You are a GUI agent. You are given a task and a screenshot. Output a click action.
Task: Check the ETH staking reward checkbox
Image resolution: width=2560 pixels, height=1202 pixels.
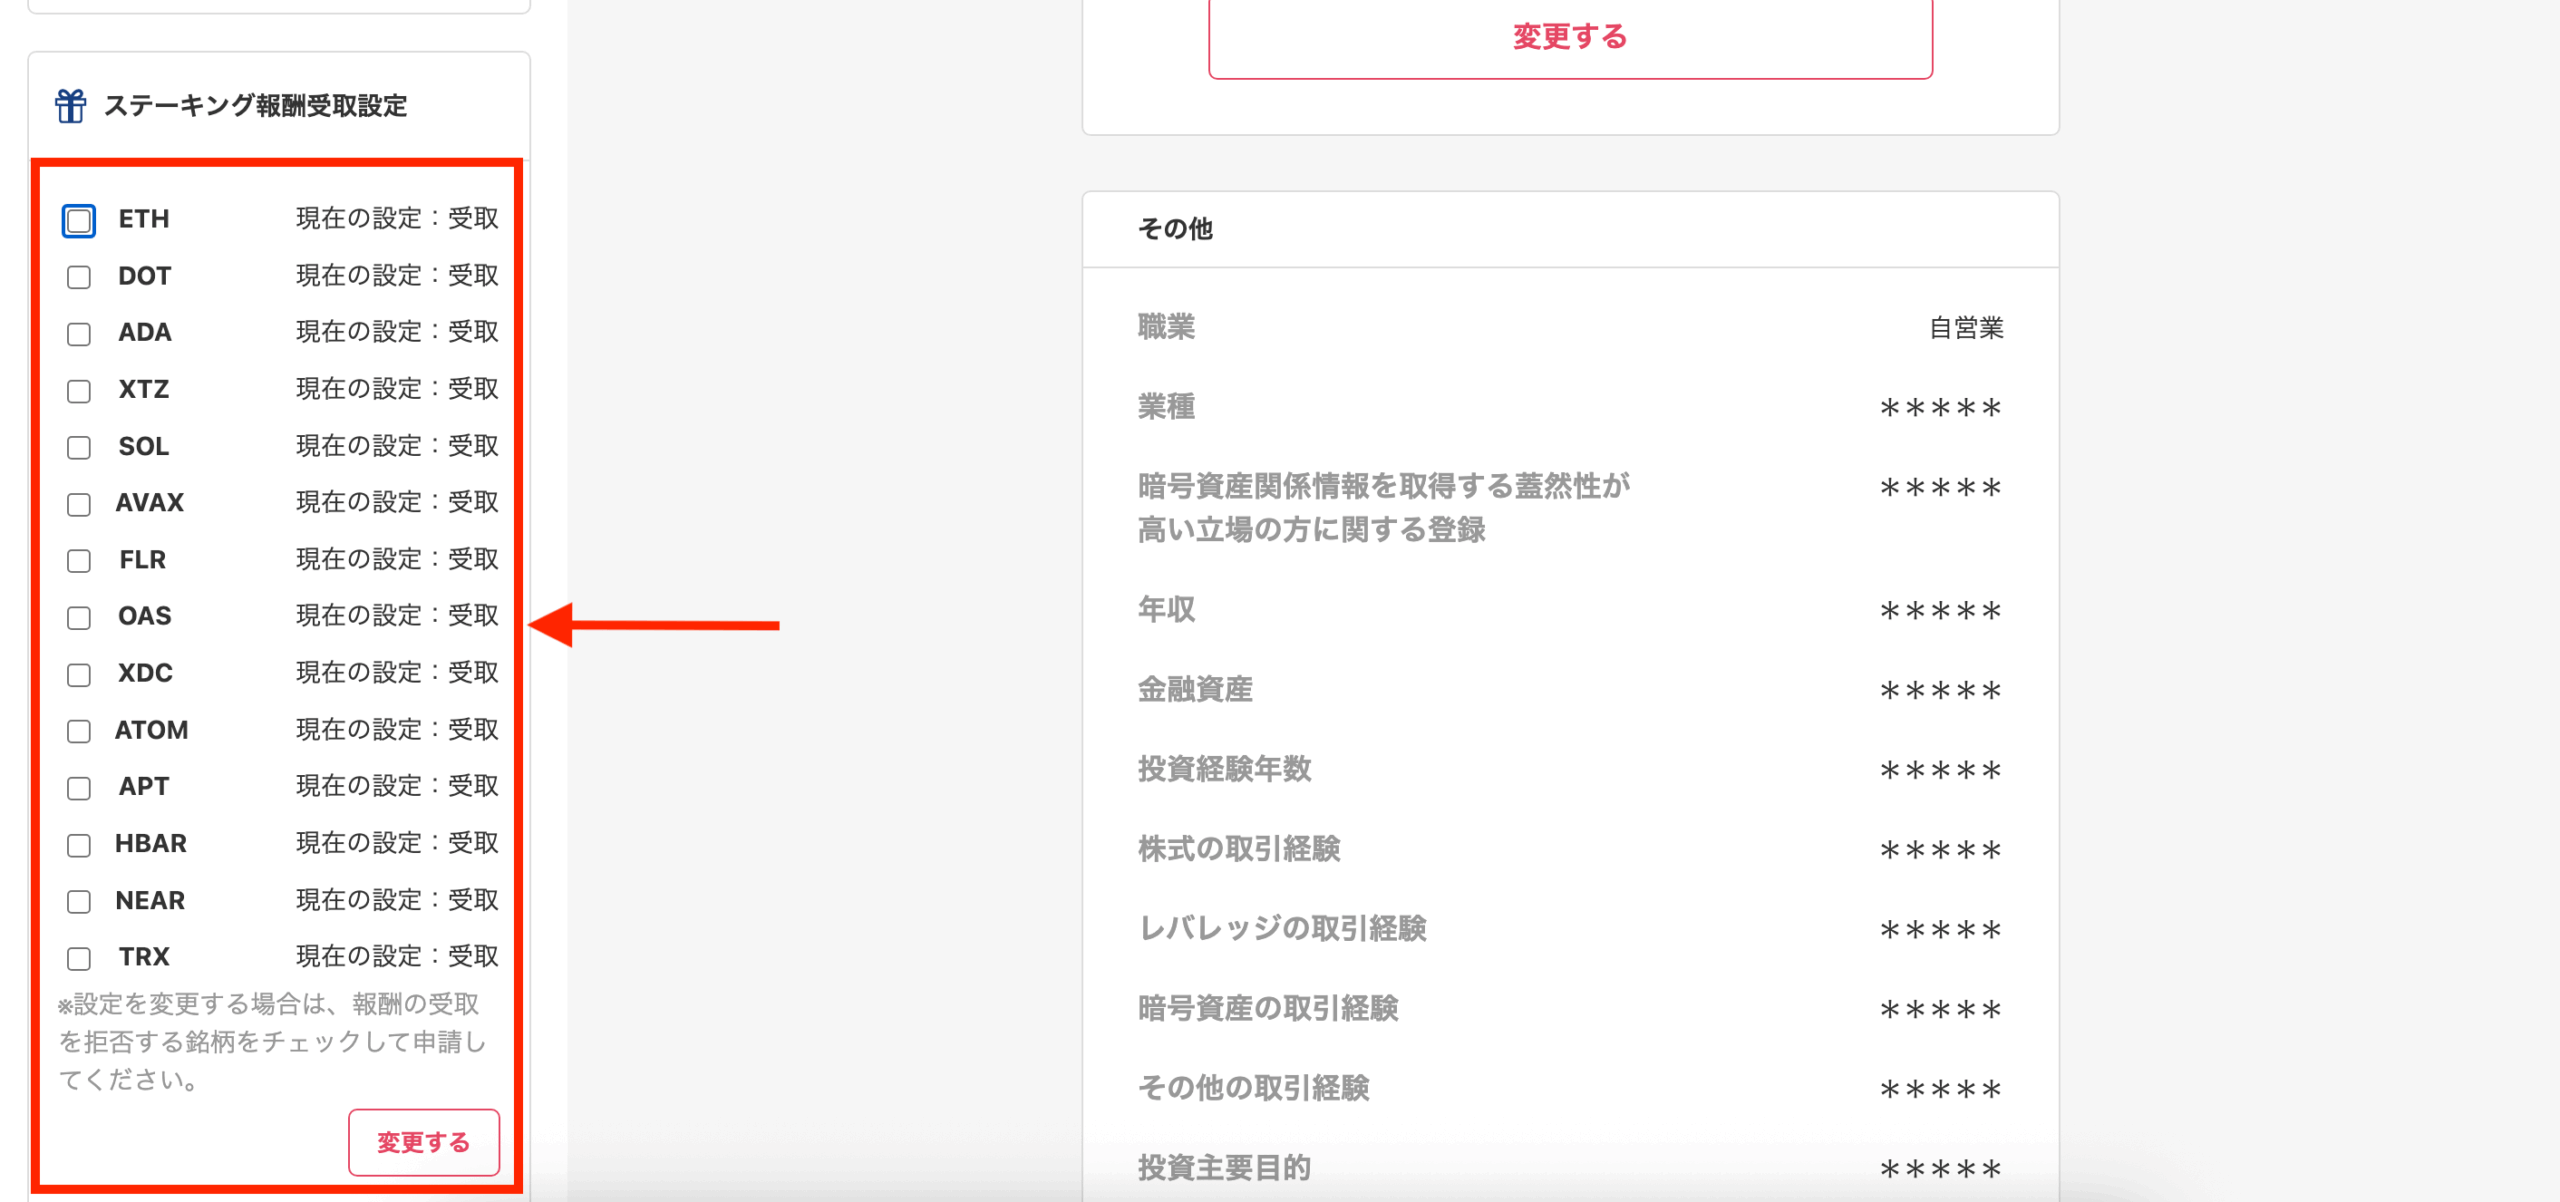79,221
